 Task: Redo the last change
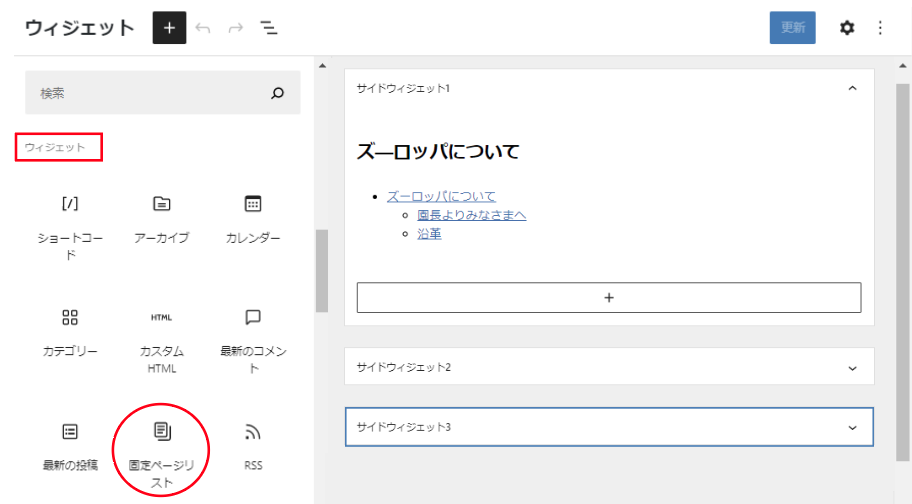(236, 27)
